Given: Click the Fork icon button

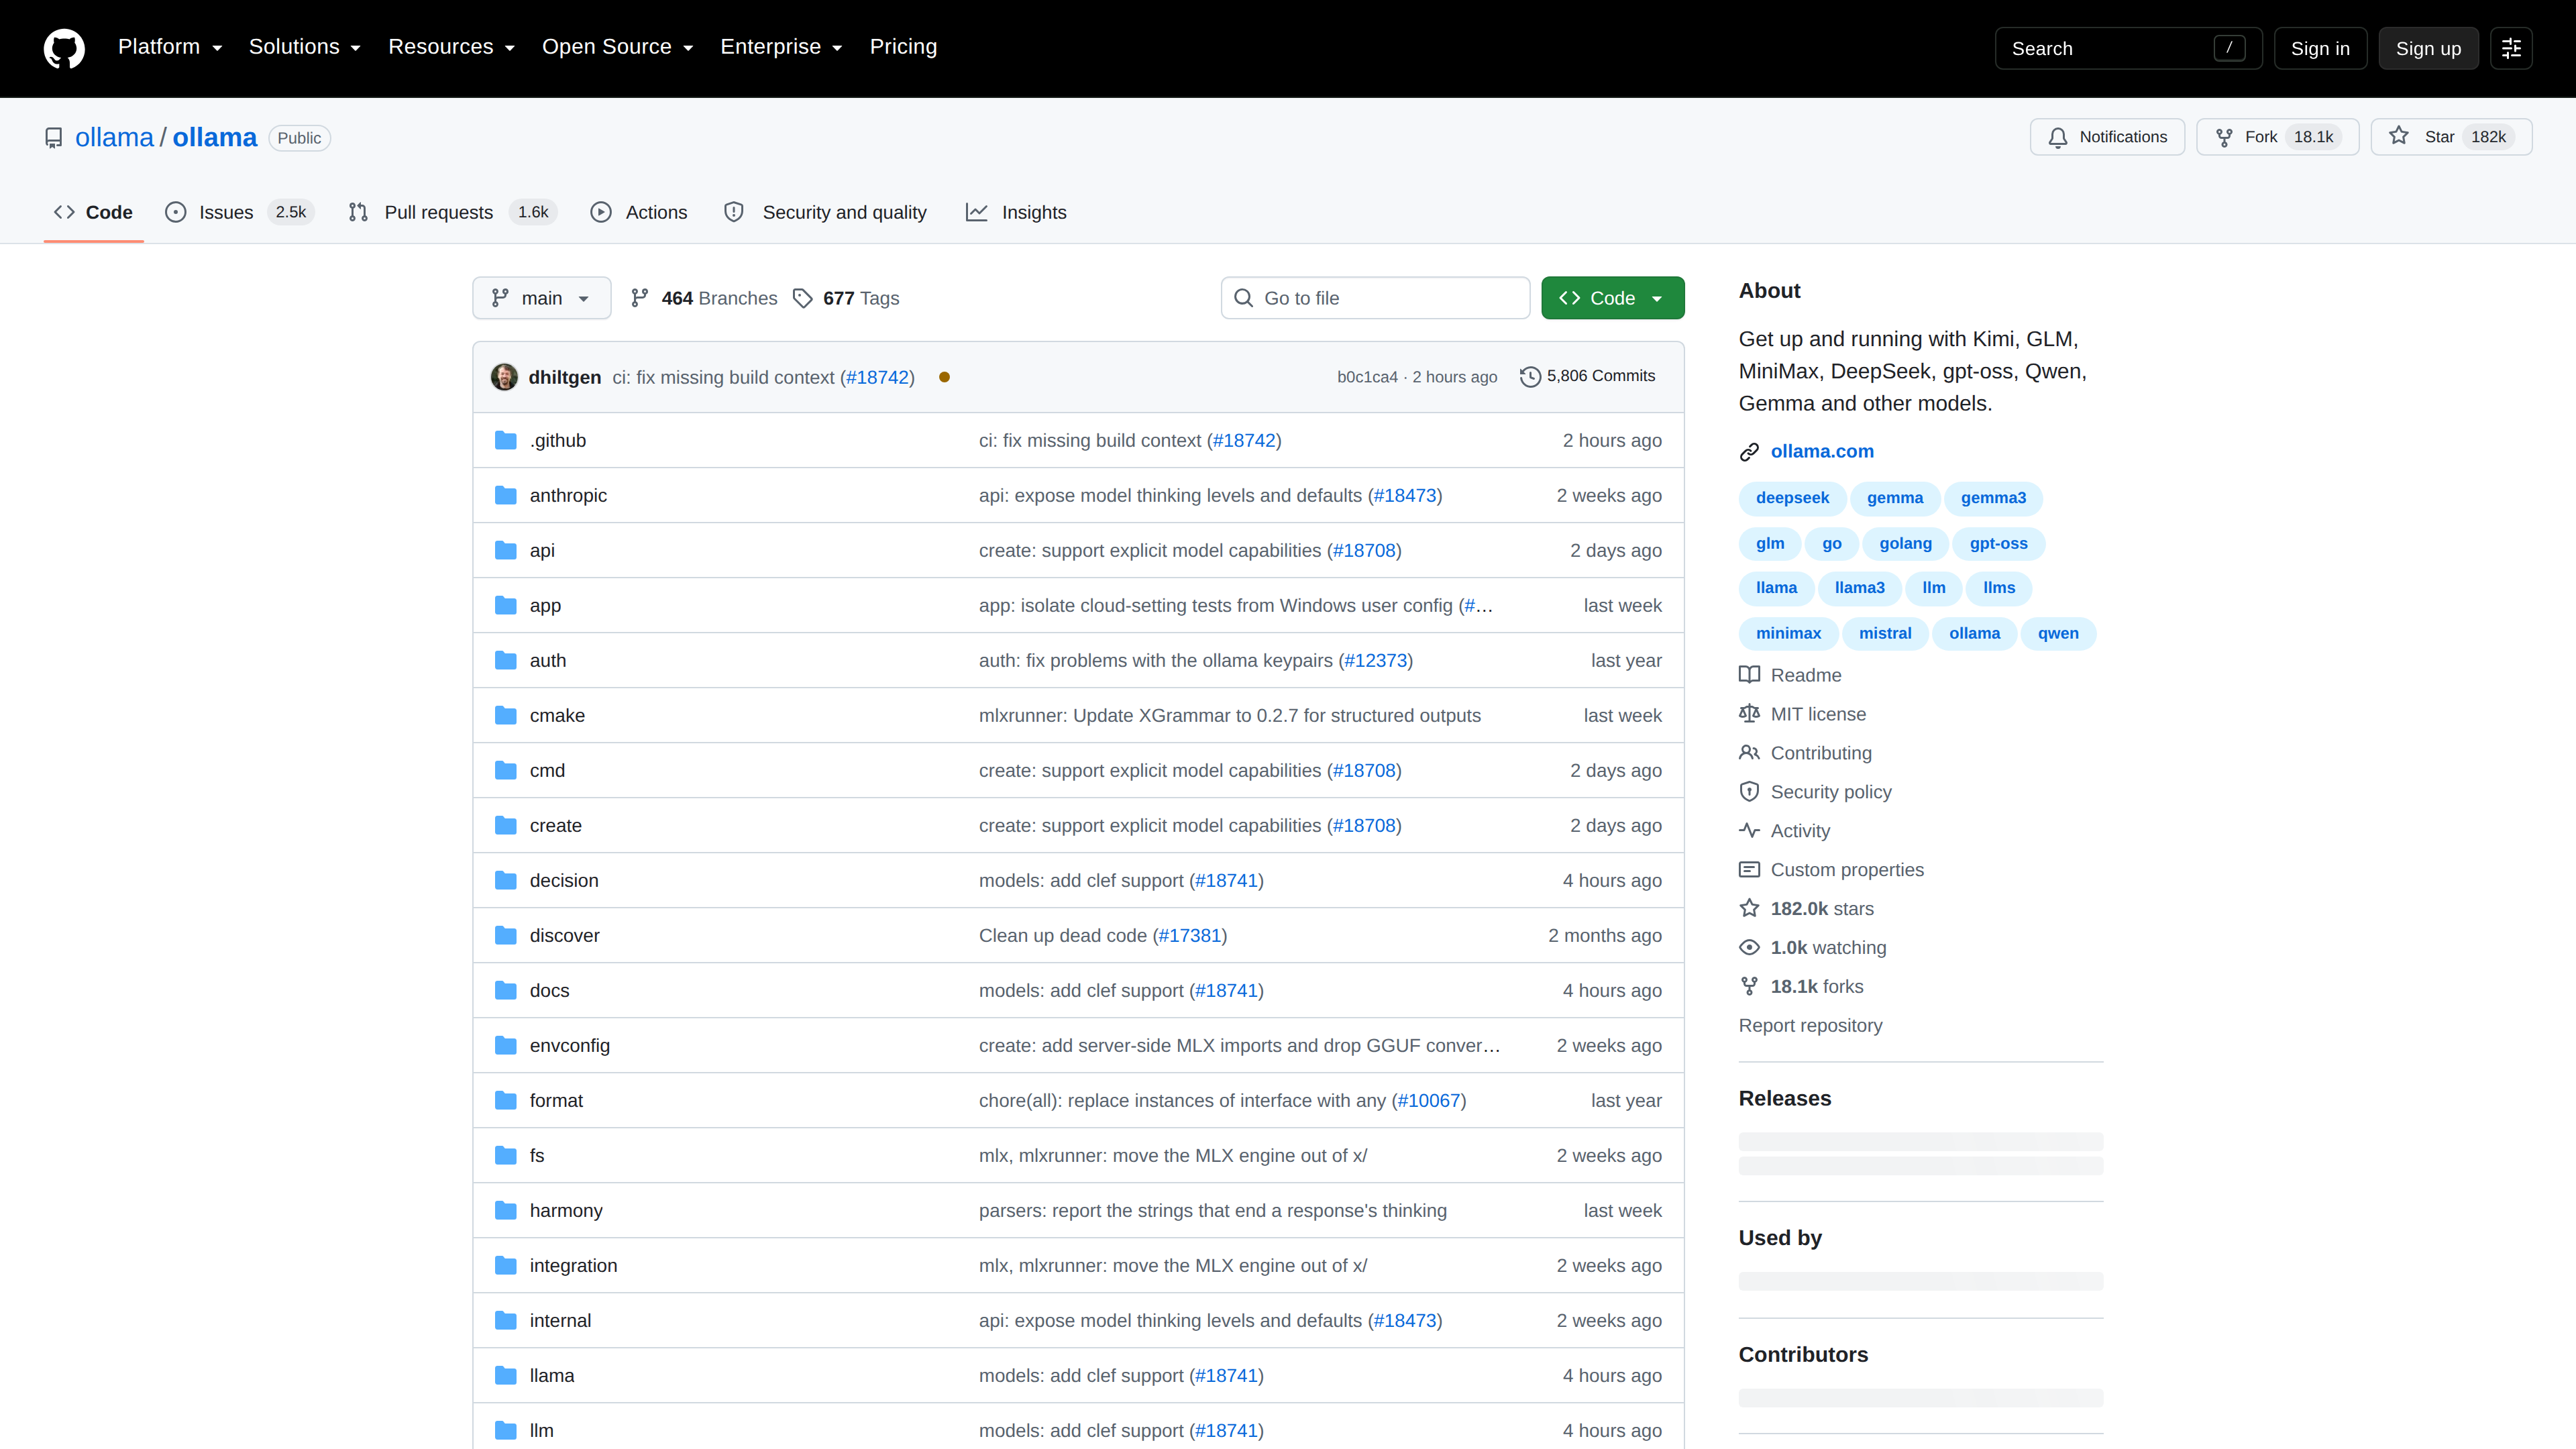Looking at the screenshot, I should 2277,137.
